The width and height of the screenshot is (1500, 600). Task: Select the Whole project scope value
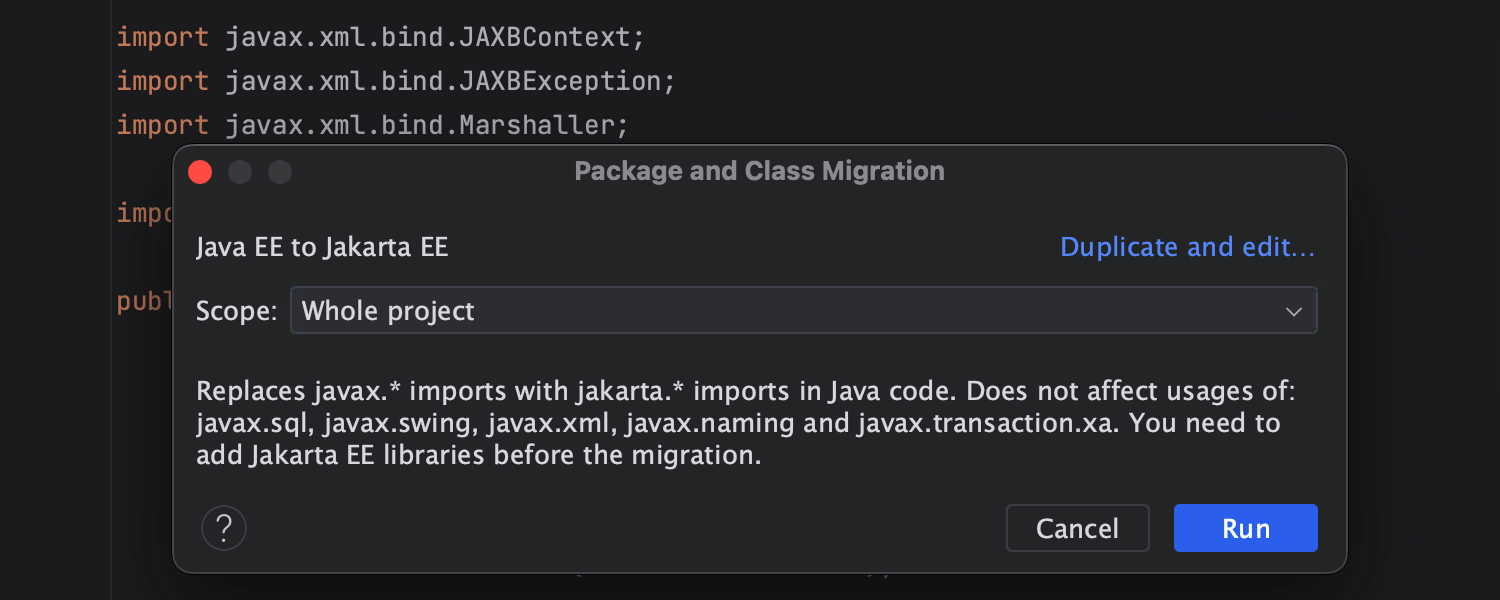point(388,311)
